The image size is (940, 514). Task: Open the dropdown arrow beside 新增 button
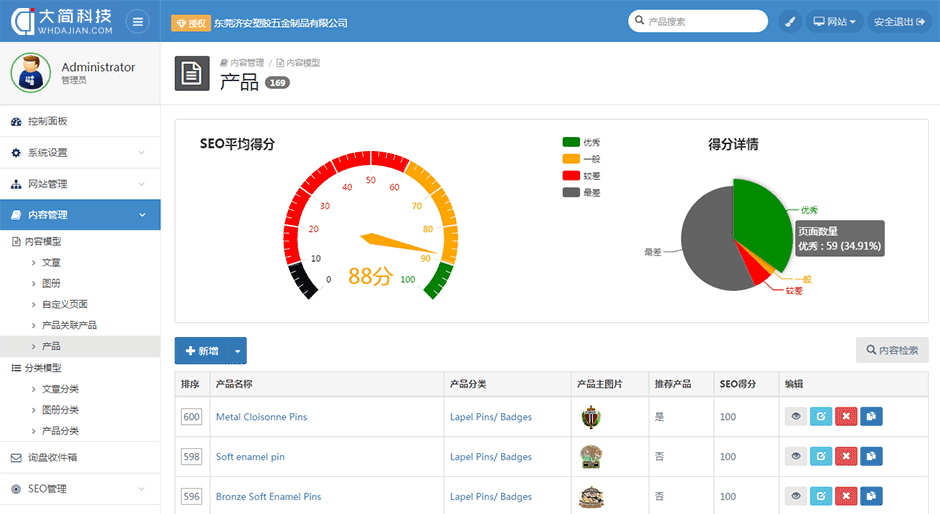(x=237, y=351)
